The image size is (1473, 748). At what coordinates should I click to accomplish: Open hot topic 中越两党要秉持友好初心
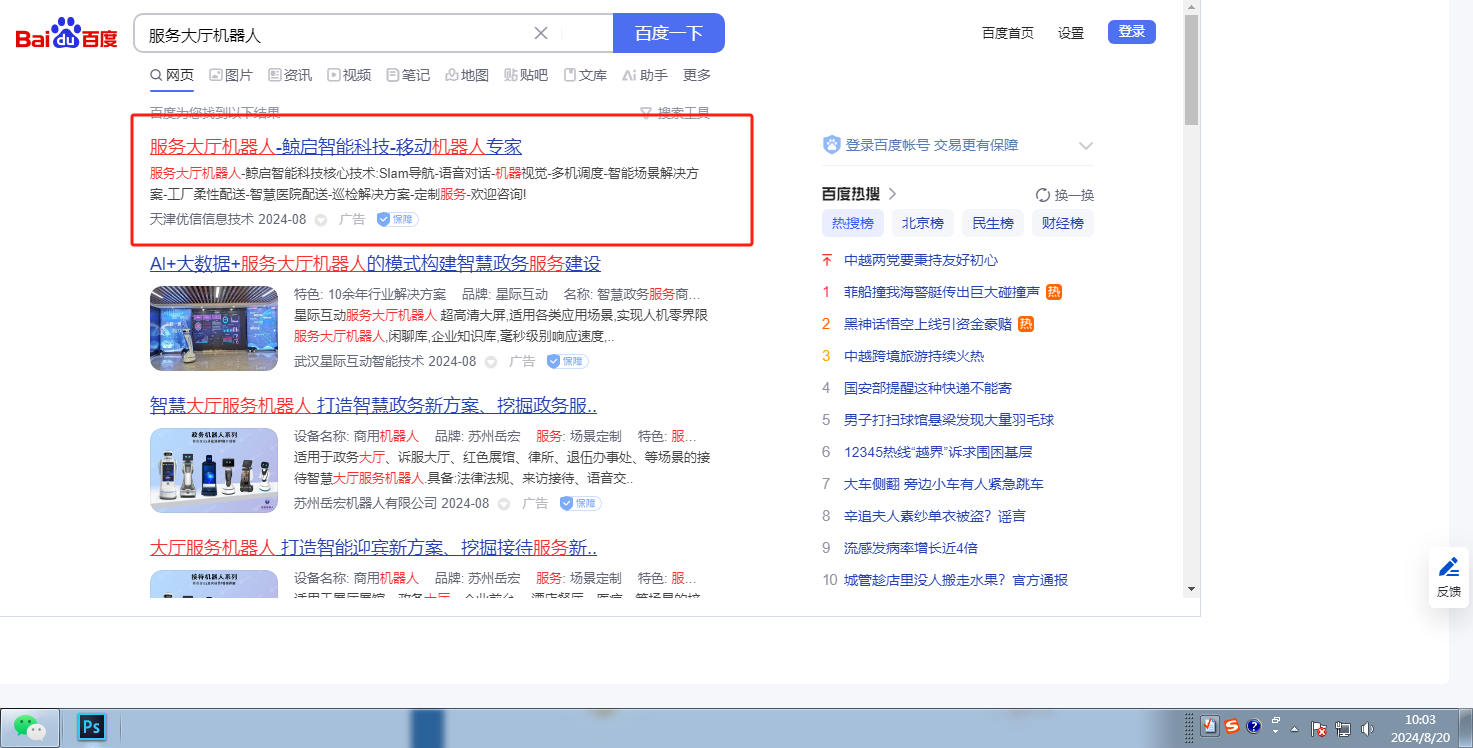[x=921, y=260]
